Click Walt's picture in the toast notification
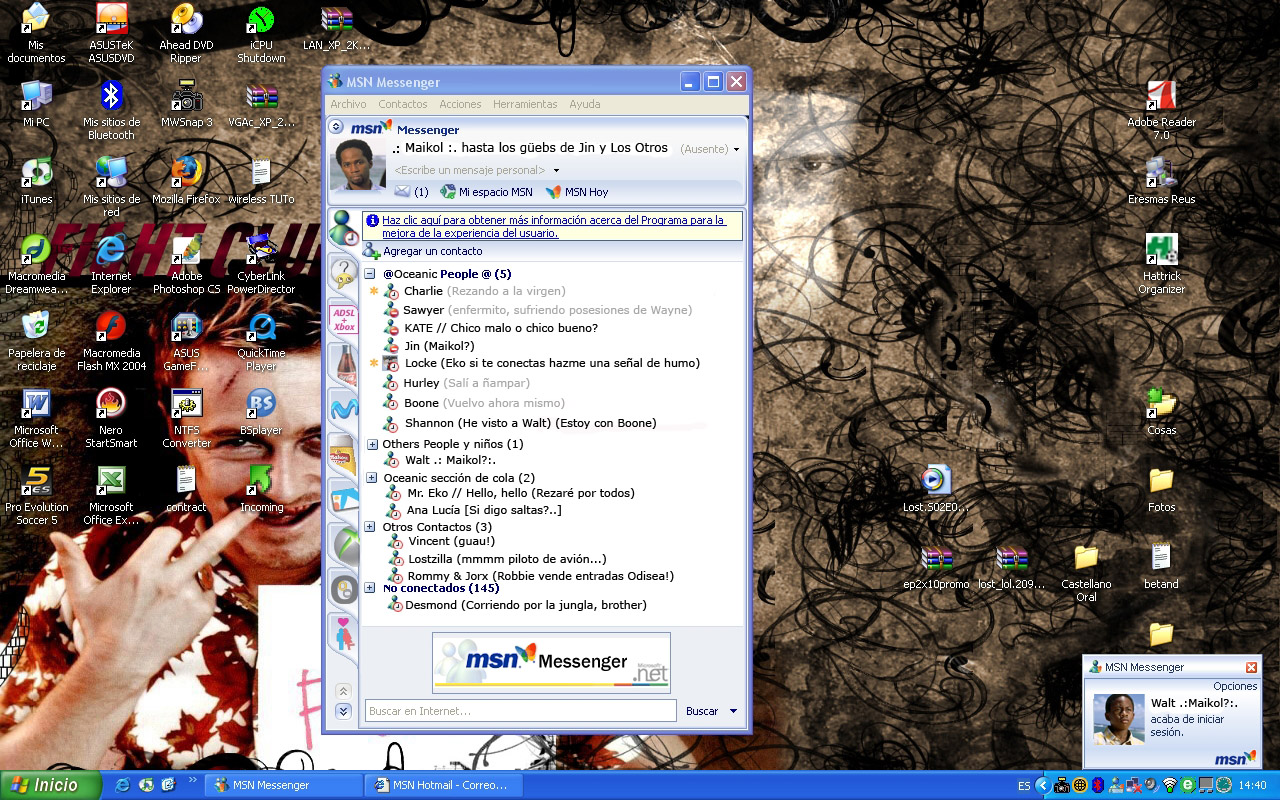This screenshot has width=1280, height=800. 1119,719
